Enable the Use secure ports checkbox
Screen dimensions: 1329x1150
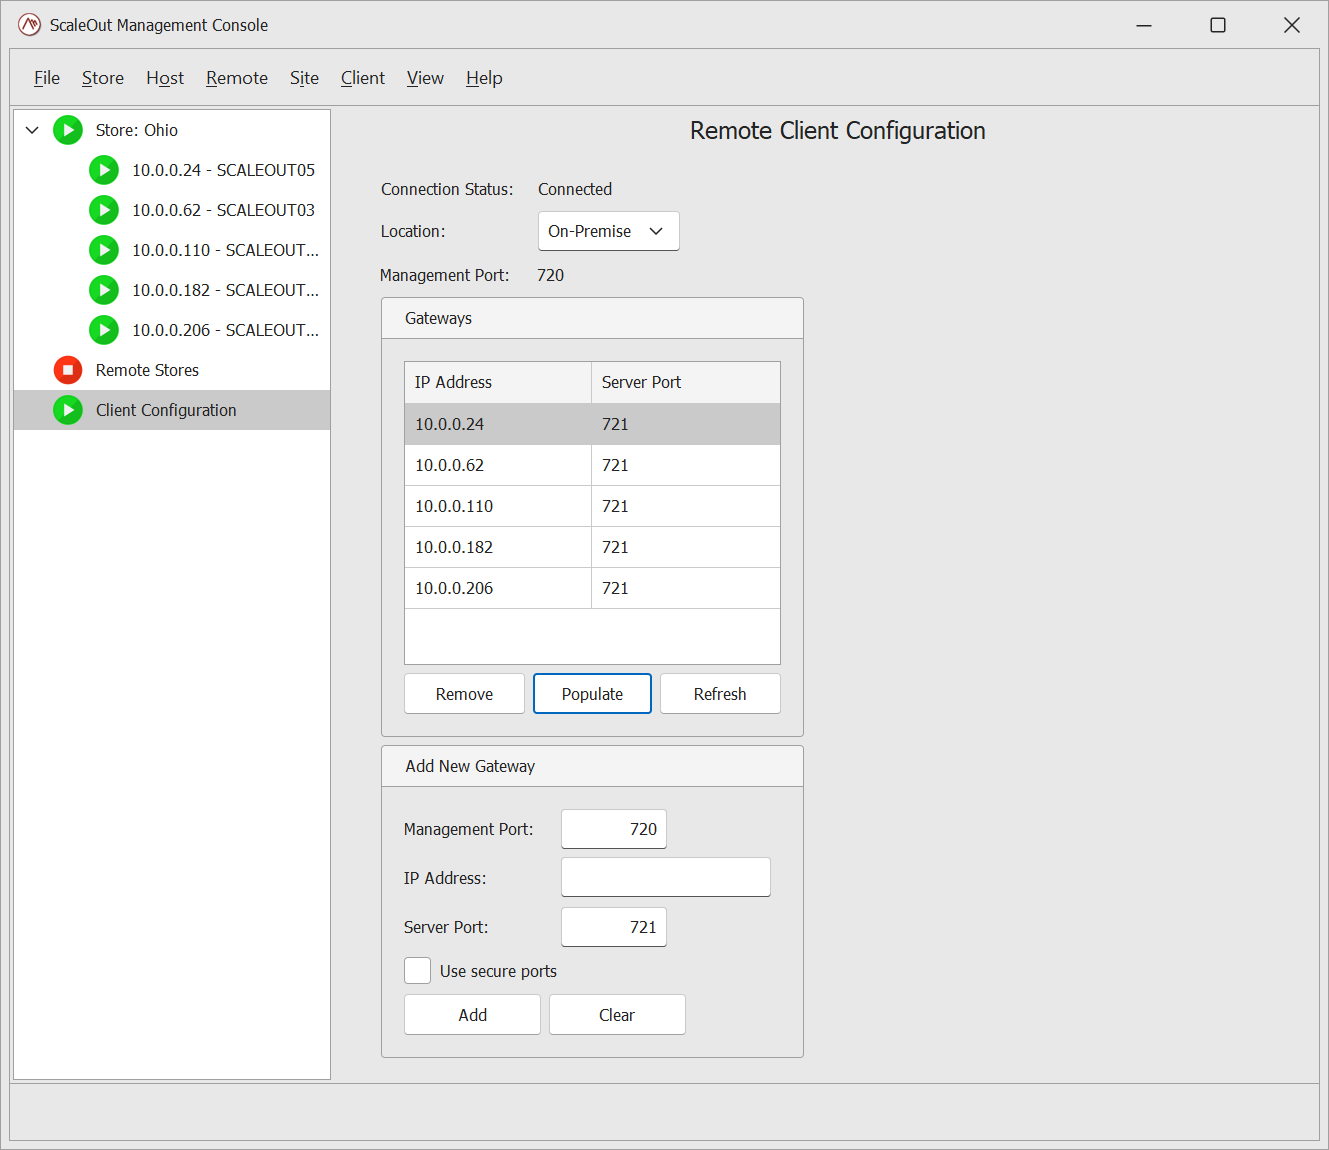pyautogui.click(x=417, y=971)
